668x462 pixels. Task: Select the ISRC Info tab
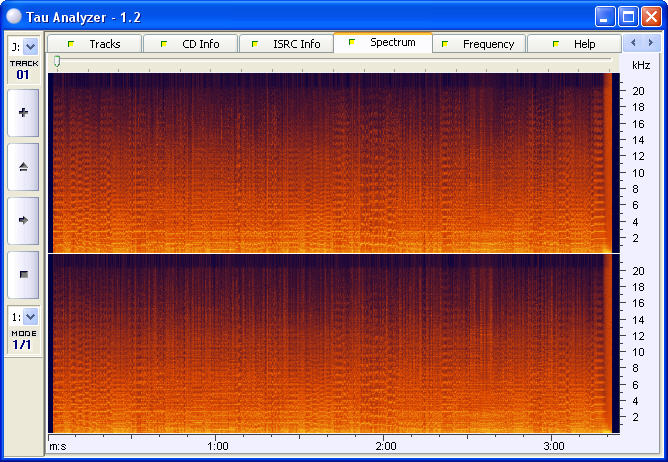pos(286,44)
